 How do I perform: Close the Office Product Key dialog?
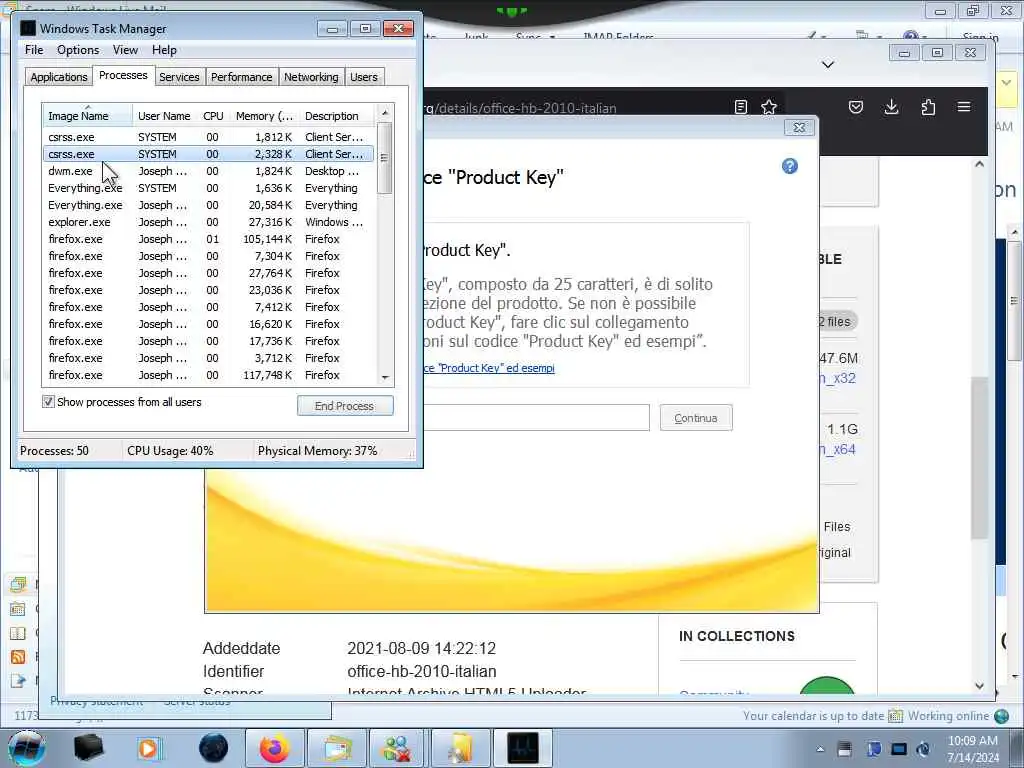[799, 127]
